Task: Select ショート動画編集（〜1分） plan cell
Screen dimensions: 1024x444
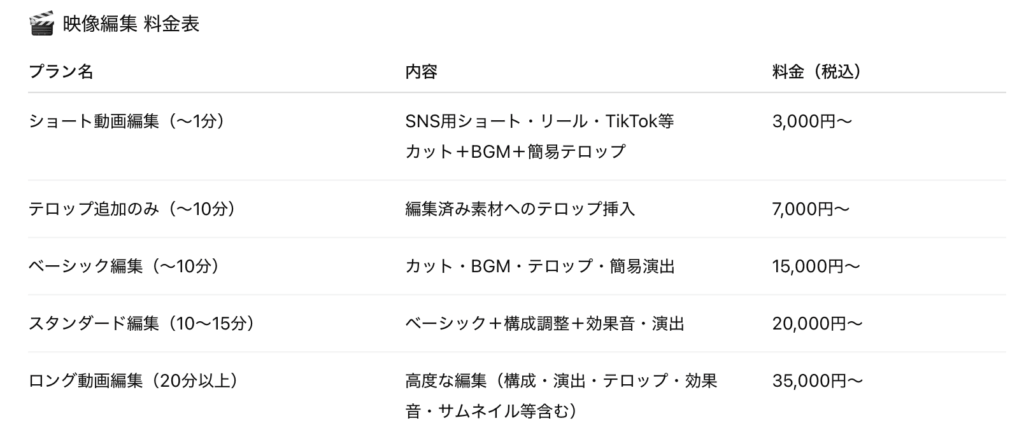Action: (x=127, y=121)
